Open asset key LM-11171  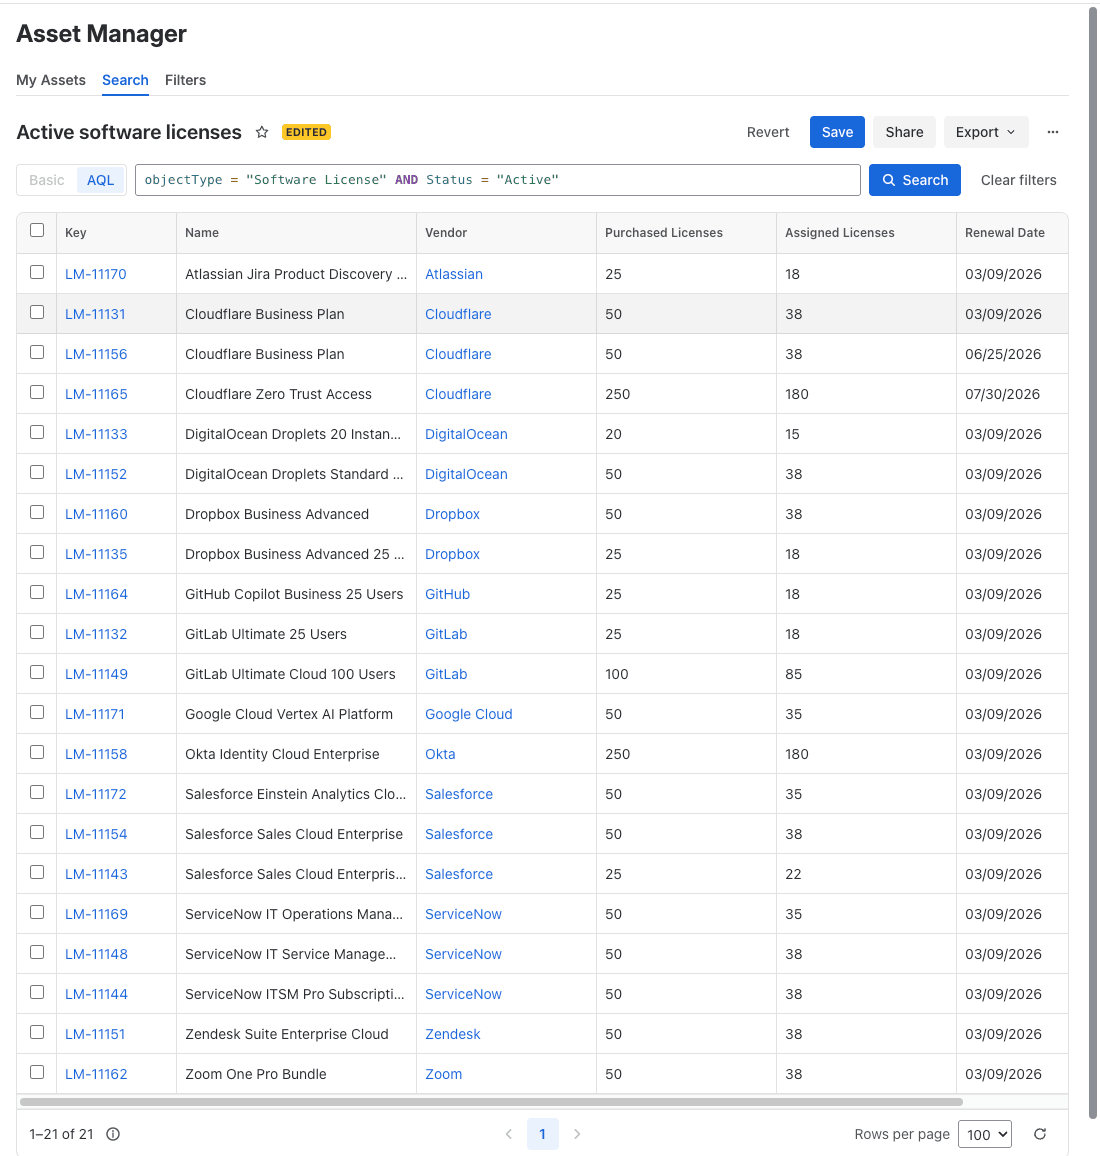coord(95,714)
